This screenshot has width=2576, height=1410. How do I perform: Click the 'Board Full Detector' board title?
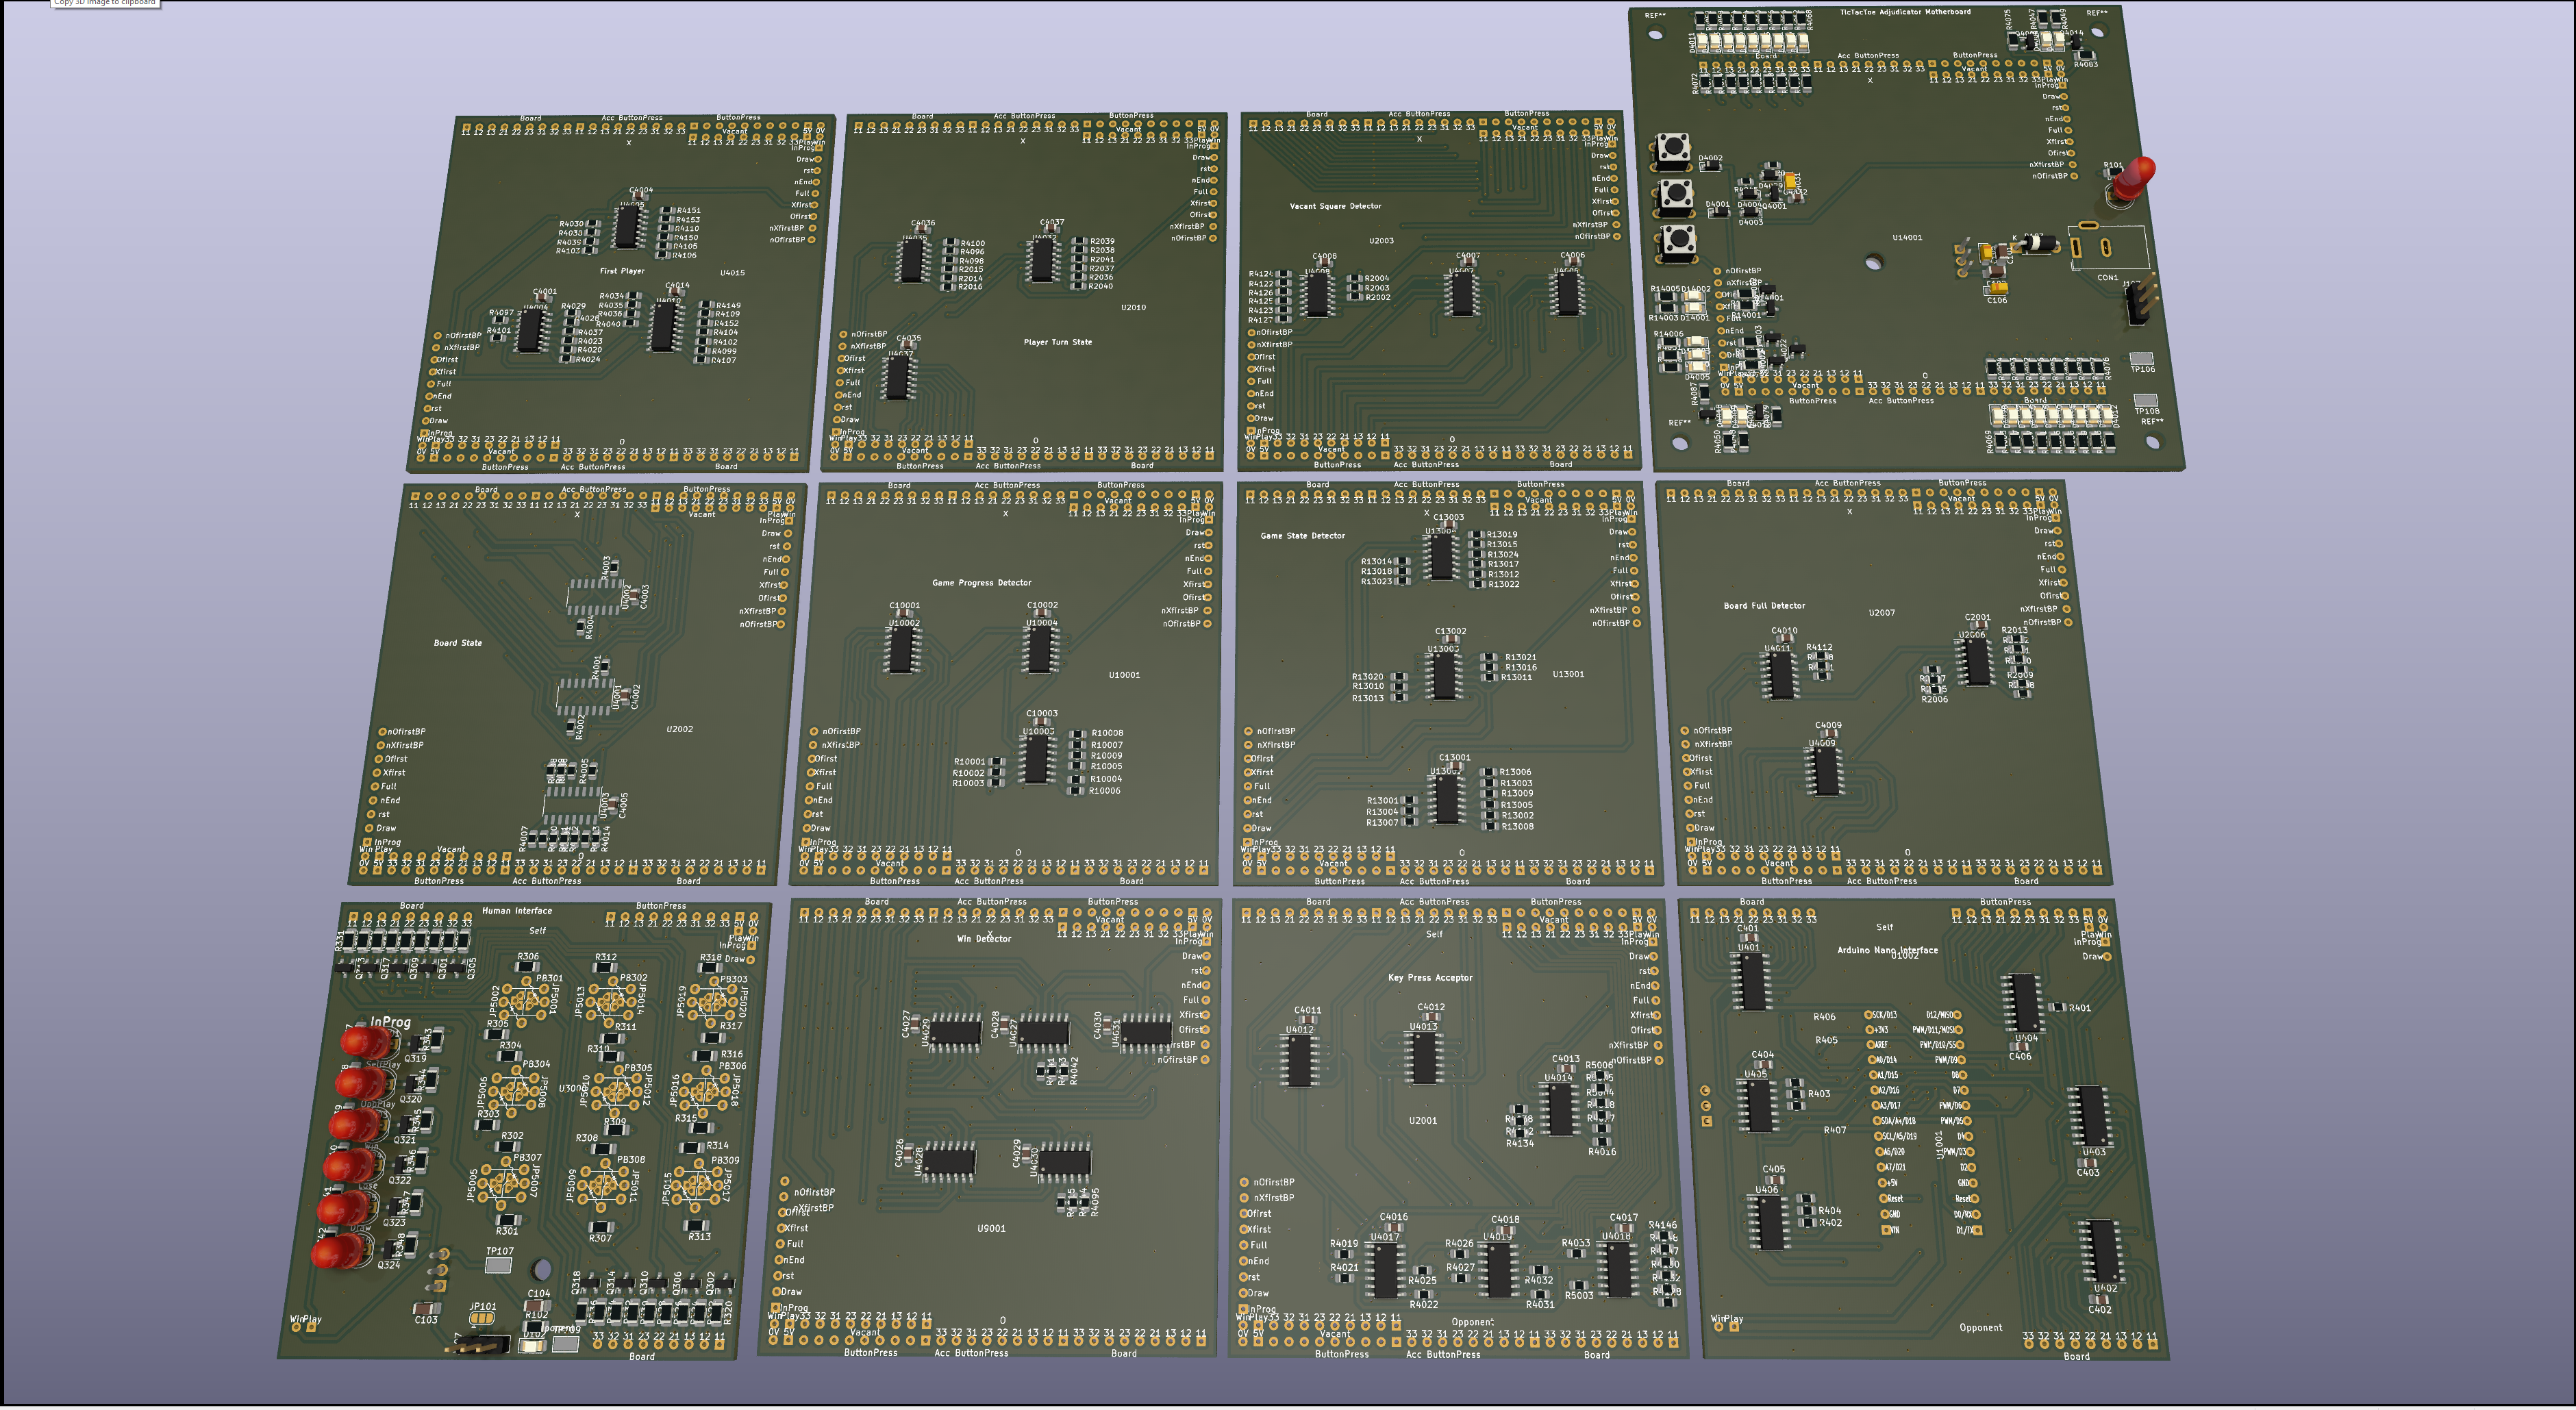click(x=1764, y=606)
